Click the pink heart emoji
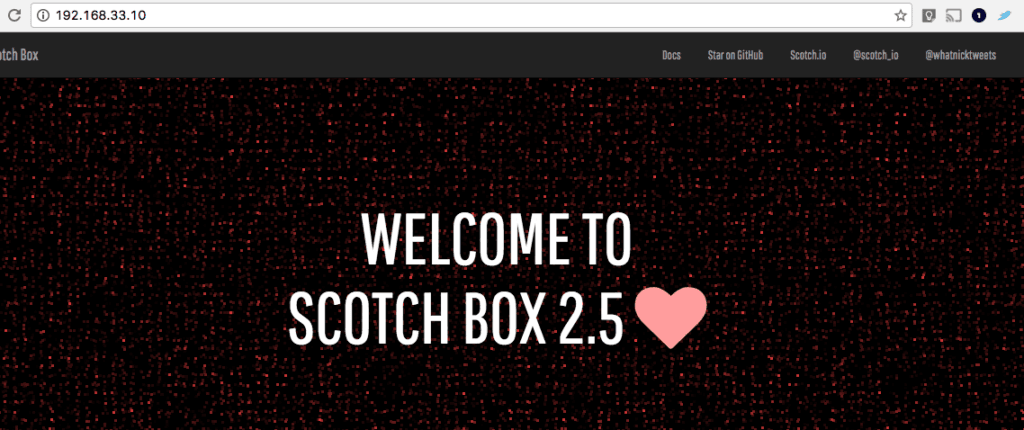The width and height of the screenshot is (1024, 430). coord(671,318)
